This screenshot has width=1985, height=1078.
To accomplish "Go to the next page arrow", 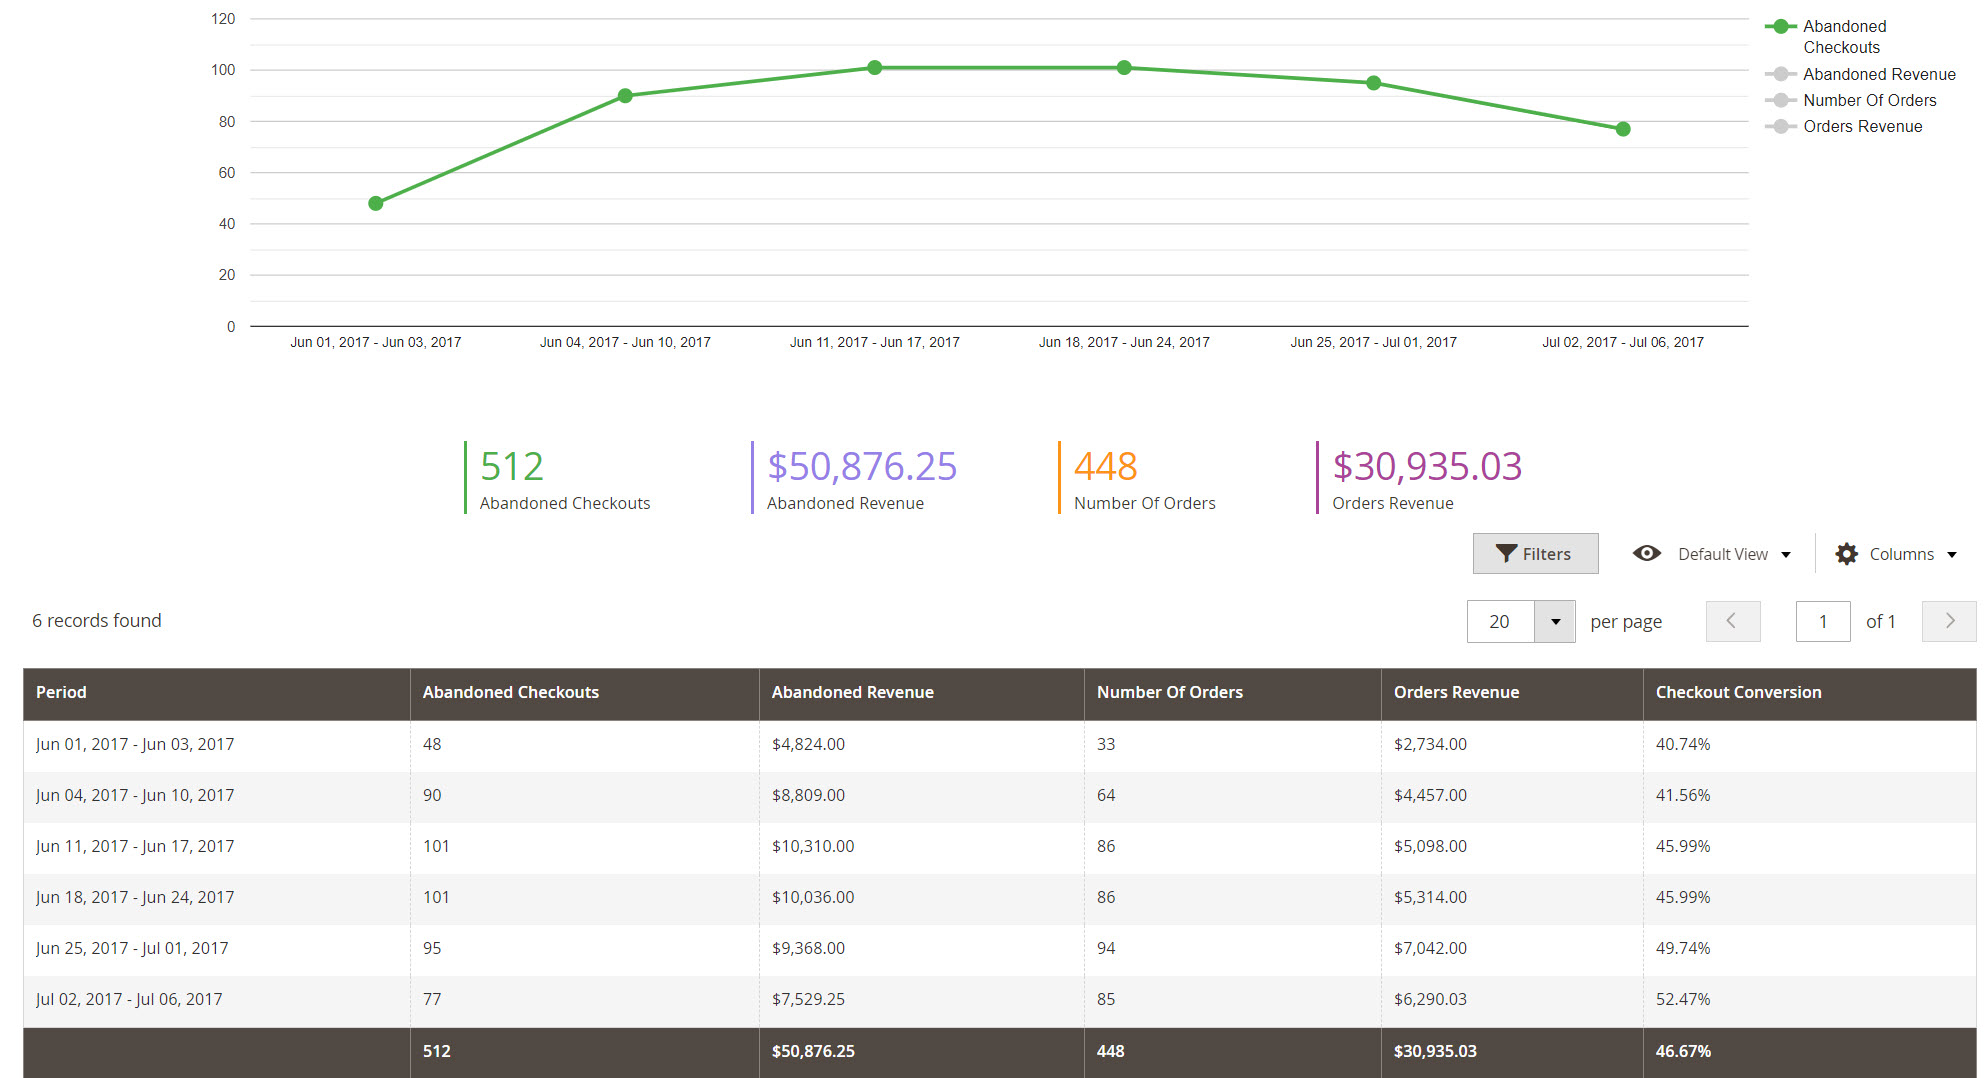I will click(1948, 621).
